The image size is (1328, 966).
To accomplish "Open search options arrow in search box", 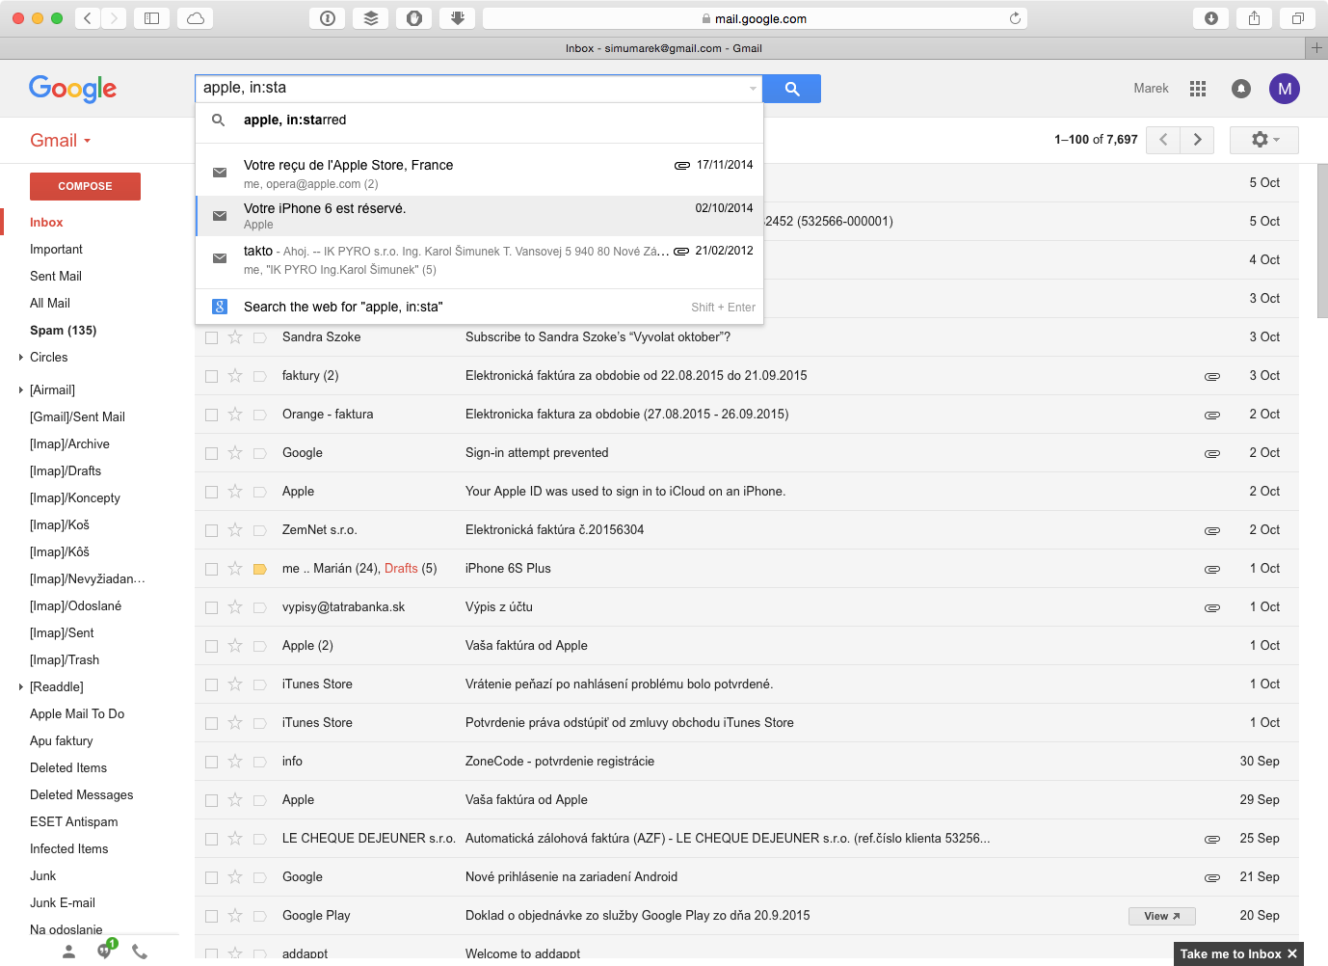I will 753,89.
